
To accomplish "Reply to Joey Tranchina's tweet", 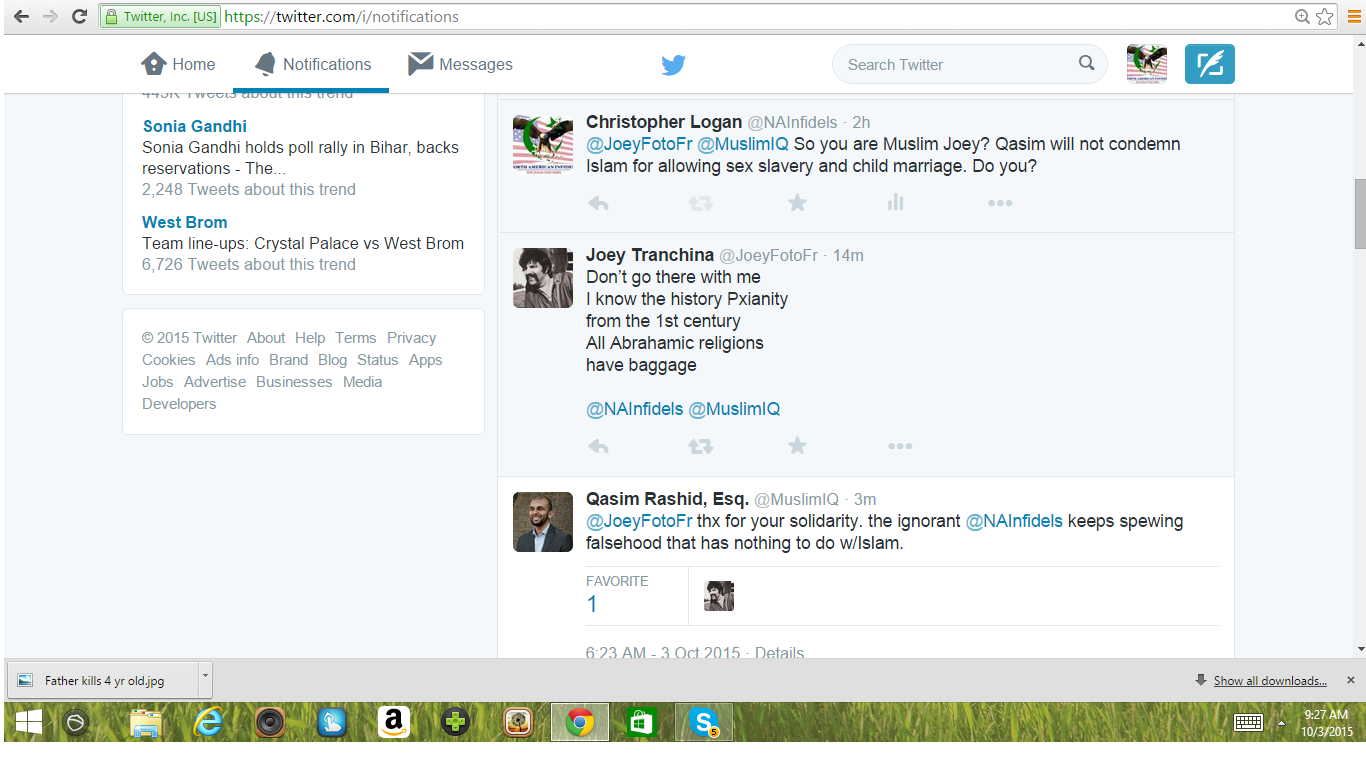I will (x=598, y=446).
